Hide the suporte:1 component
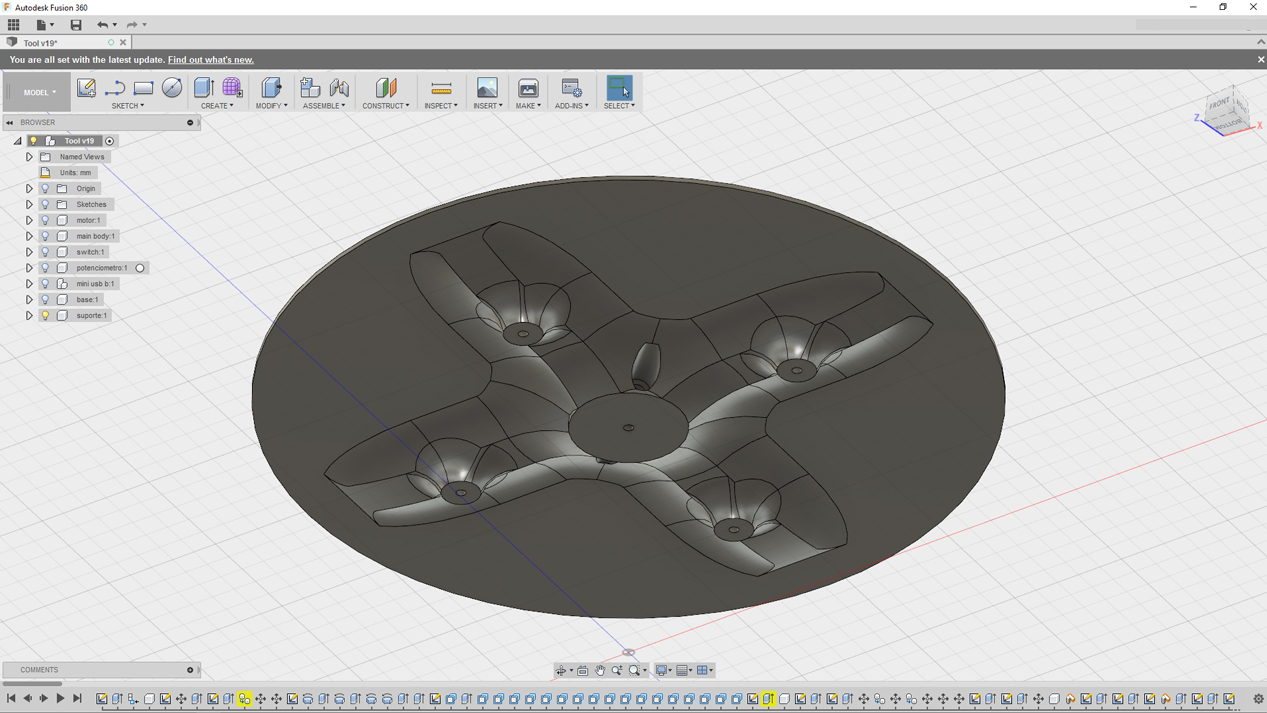The height and width of the screenshot is (713, 1267). click(45, 316)
